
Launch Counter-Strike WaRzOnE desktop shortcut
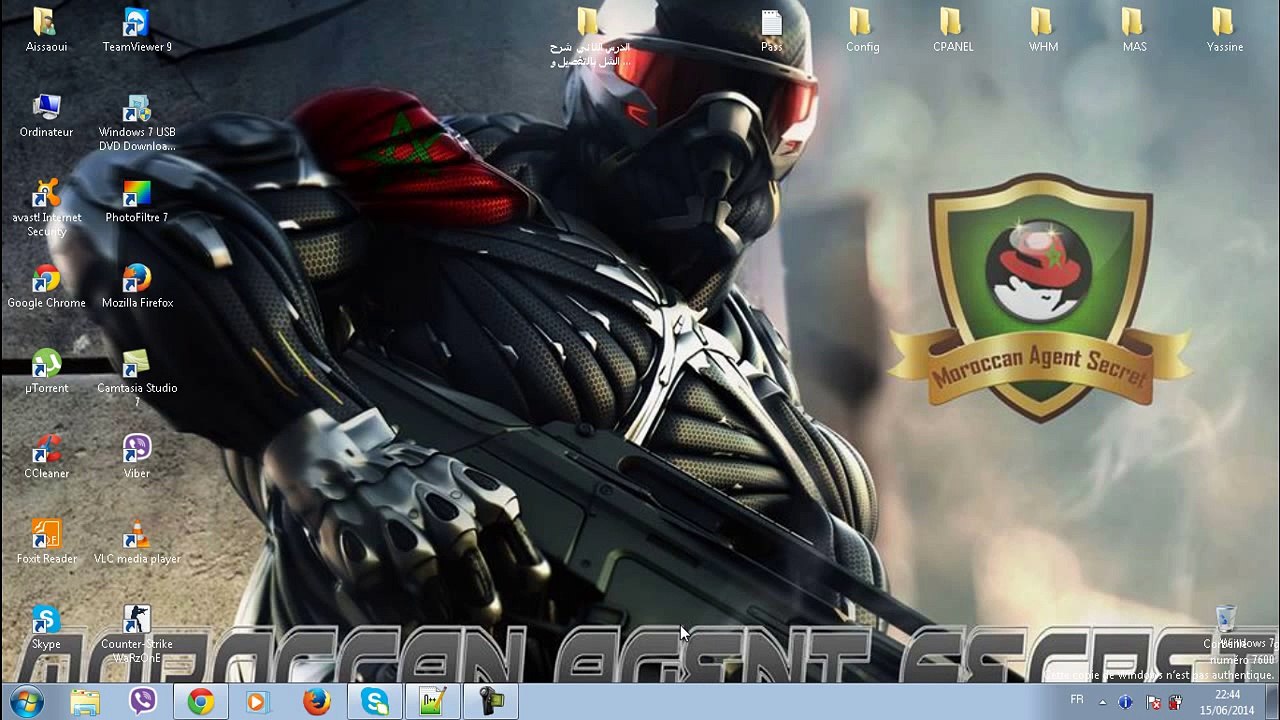point(137,635)
